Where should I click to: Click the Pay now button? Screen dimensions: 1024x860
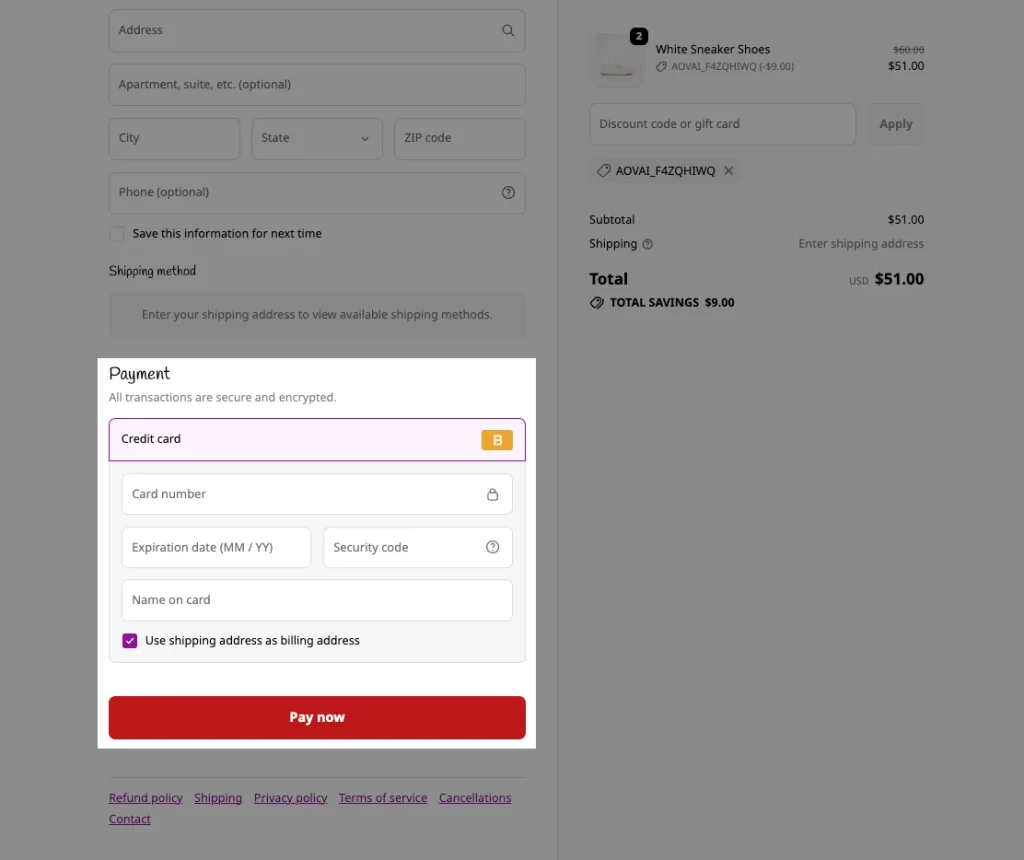point(317,717)
